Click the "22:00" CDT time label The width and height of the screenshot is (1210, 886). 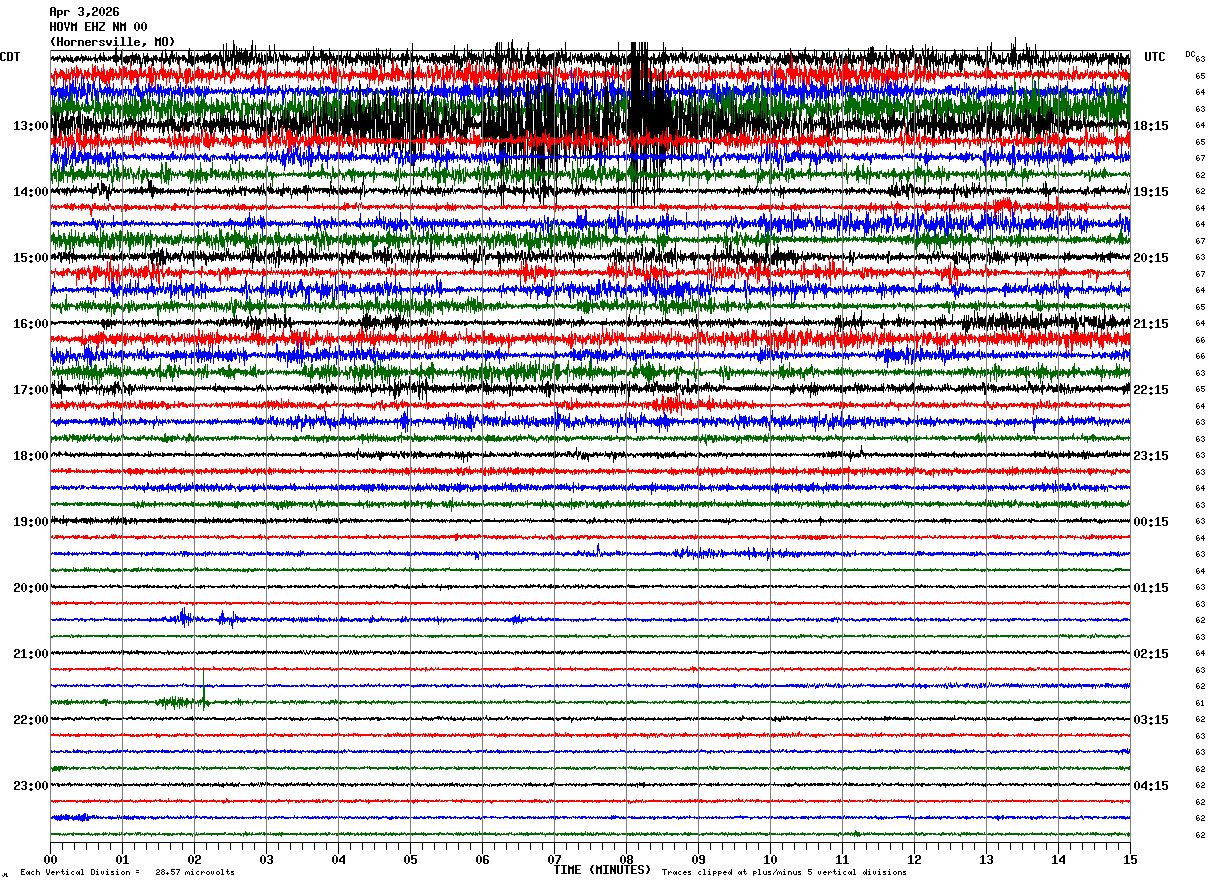pyautogui.click(x=31, y=720)
